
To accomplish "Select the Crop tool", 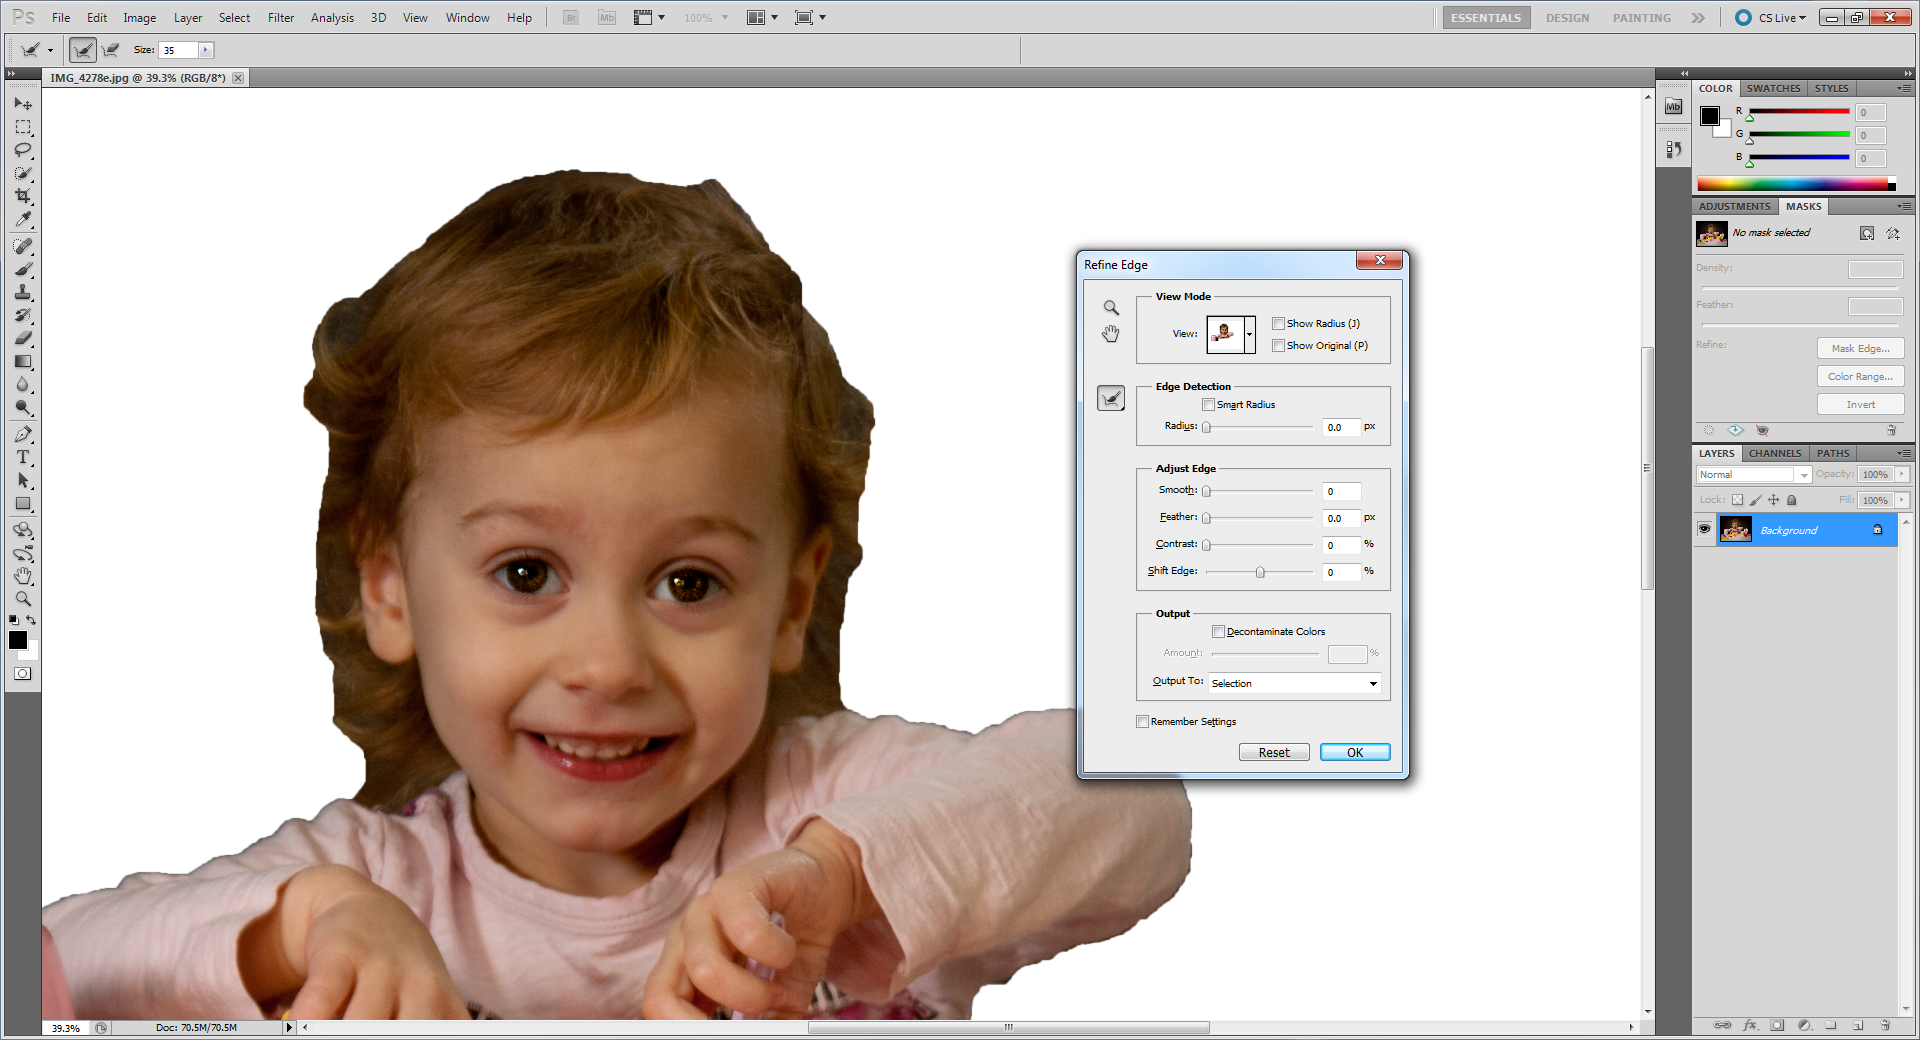I will 23,196.
